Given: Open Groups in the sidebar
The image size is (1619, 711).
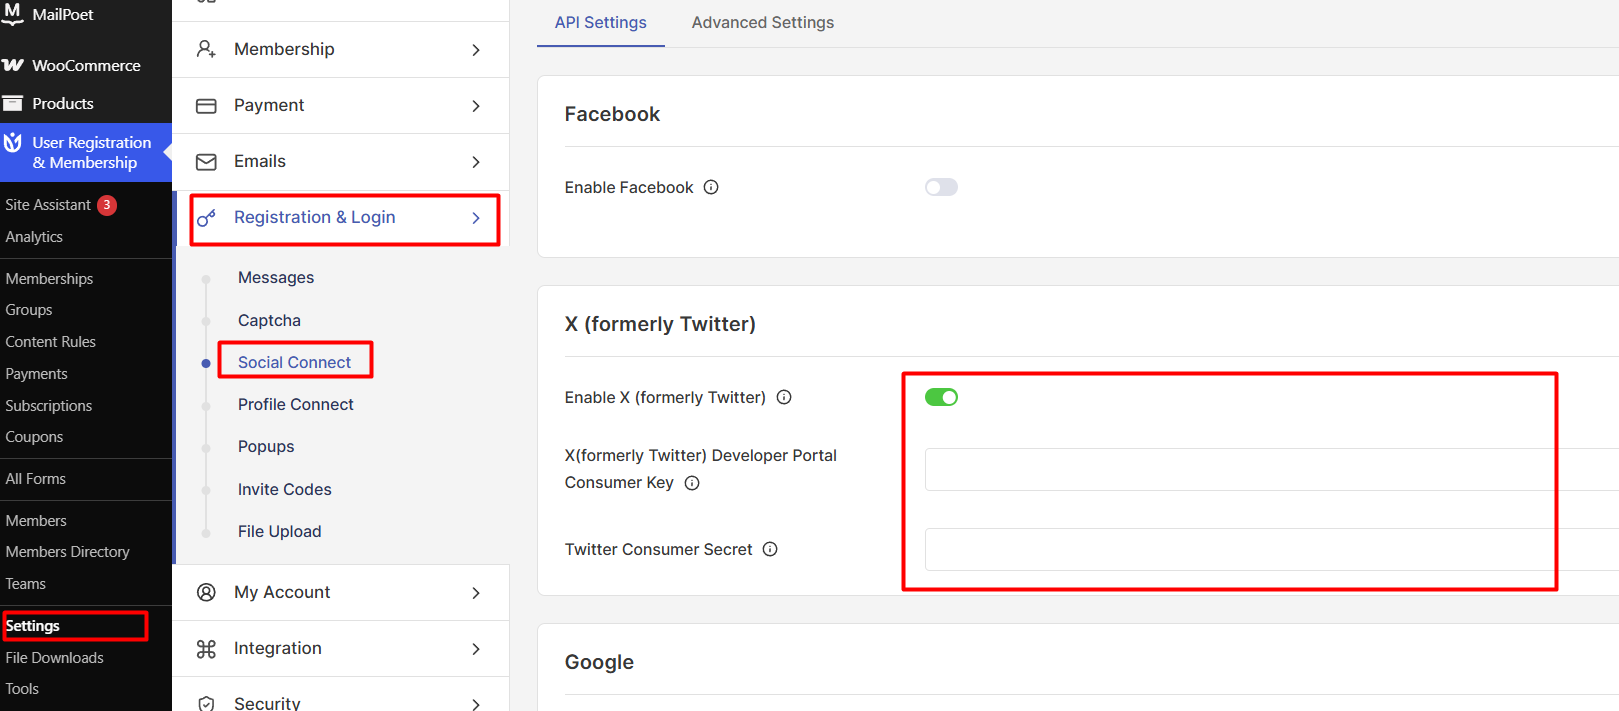Looking at the screenshot, I should coord(29,310).
